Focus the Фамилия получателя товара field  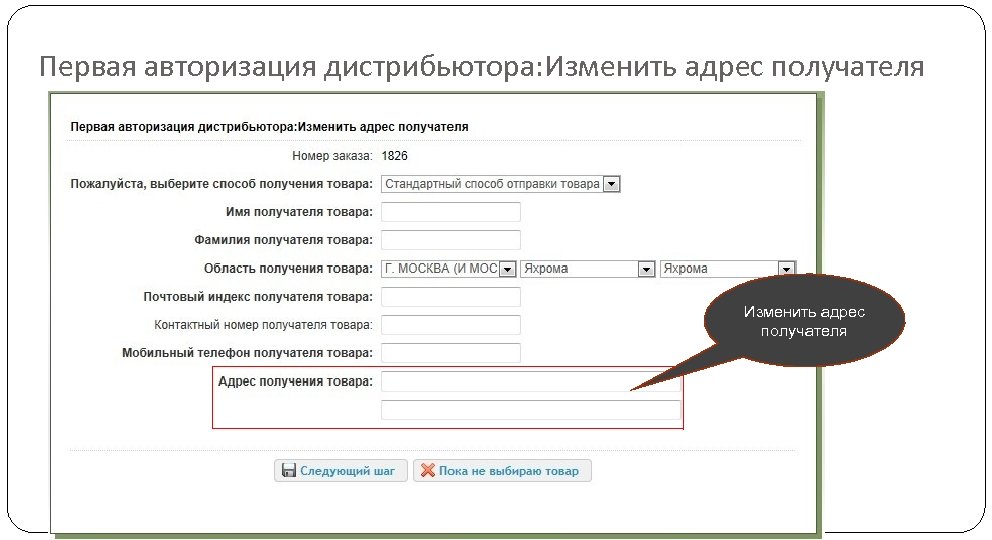click(450, 240)
